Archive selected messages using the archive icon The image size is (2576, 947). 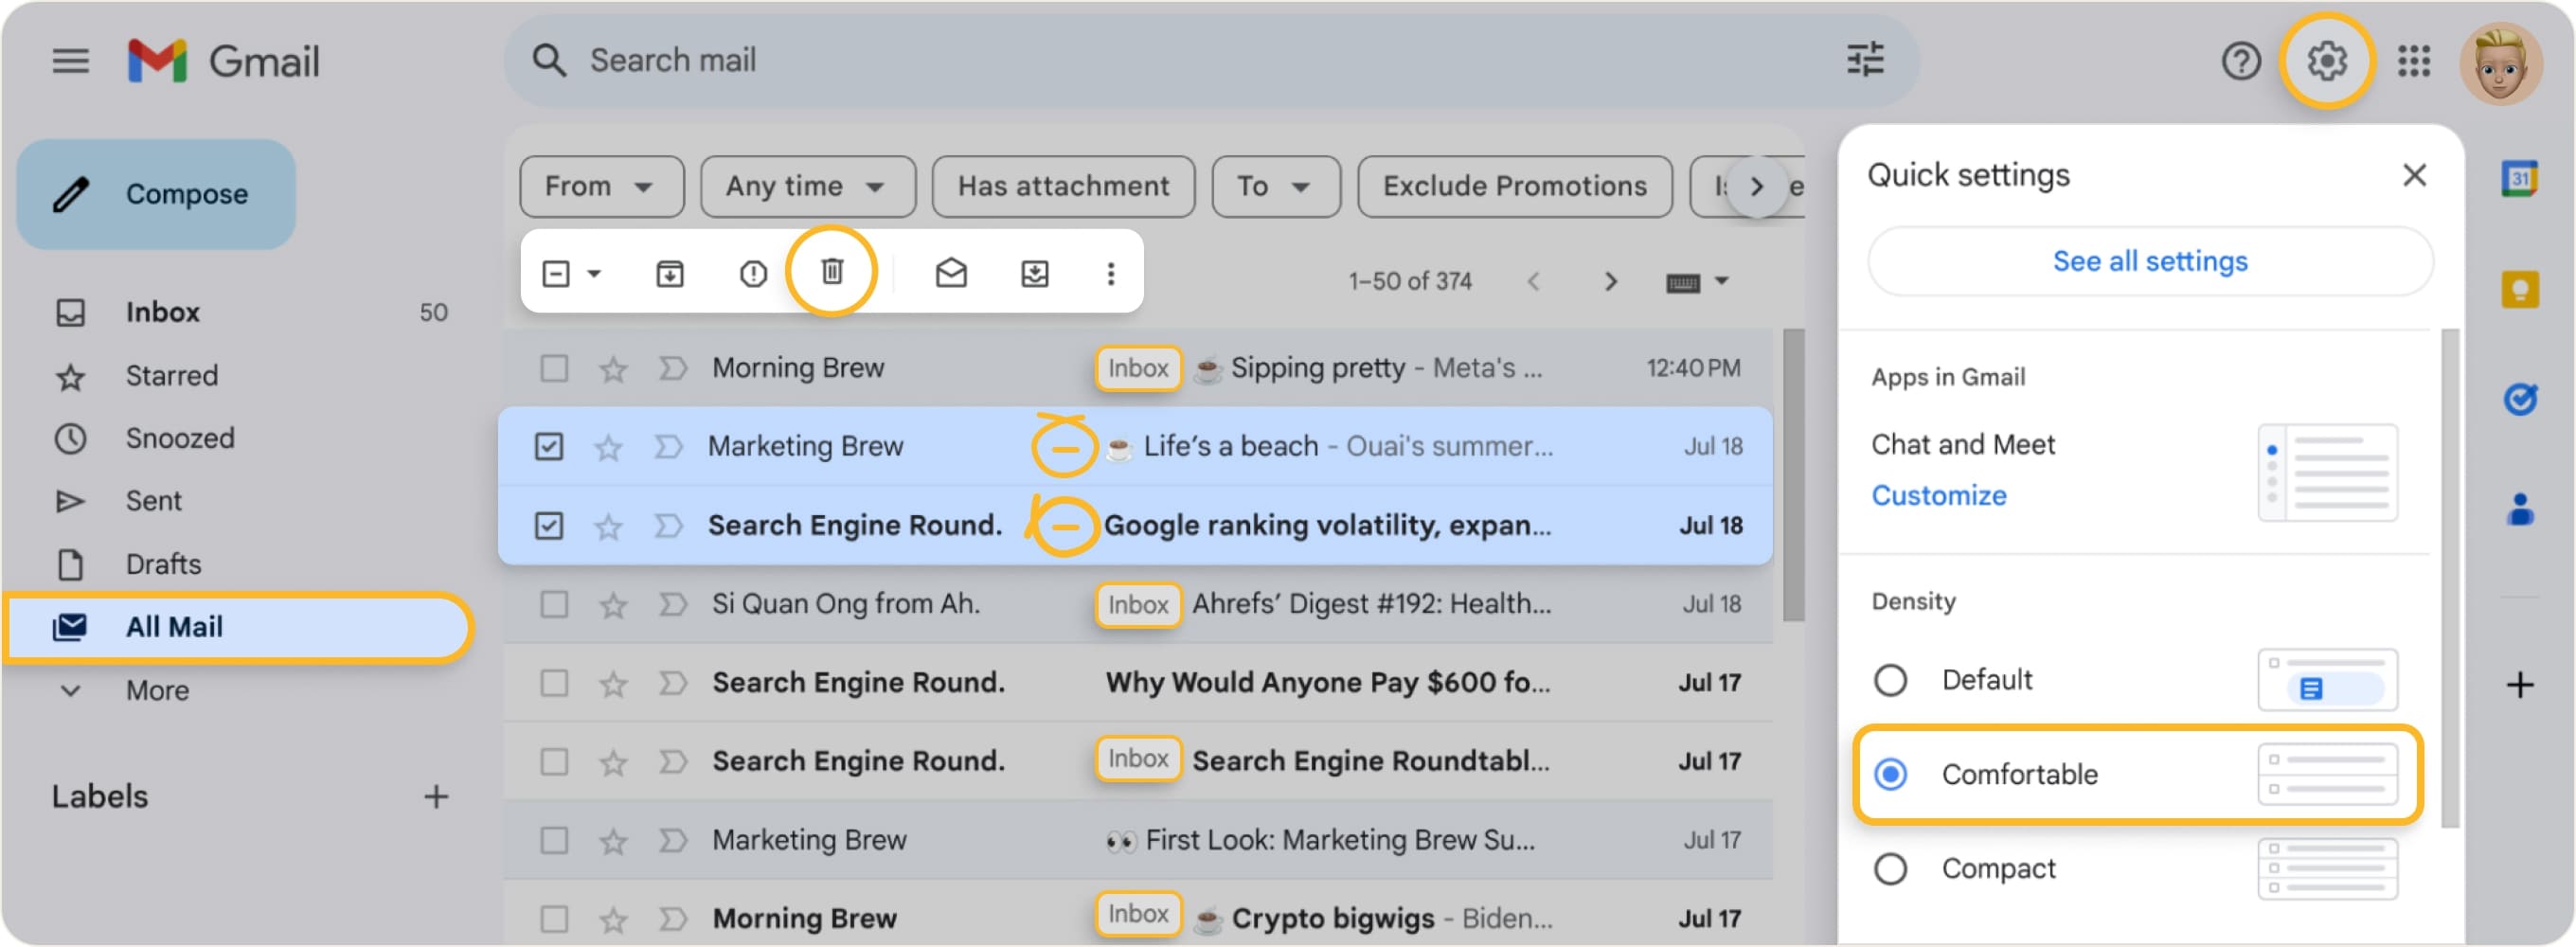(670, 272)
